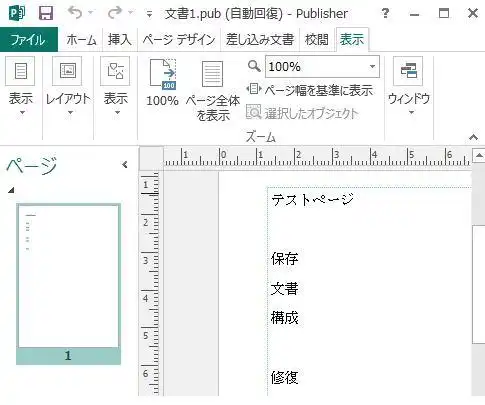The height and width of the screenshot is (405, 485).
Task: Expand the zoom percentage dropdown arrow
Action: (373, 67)
